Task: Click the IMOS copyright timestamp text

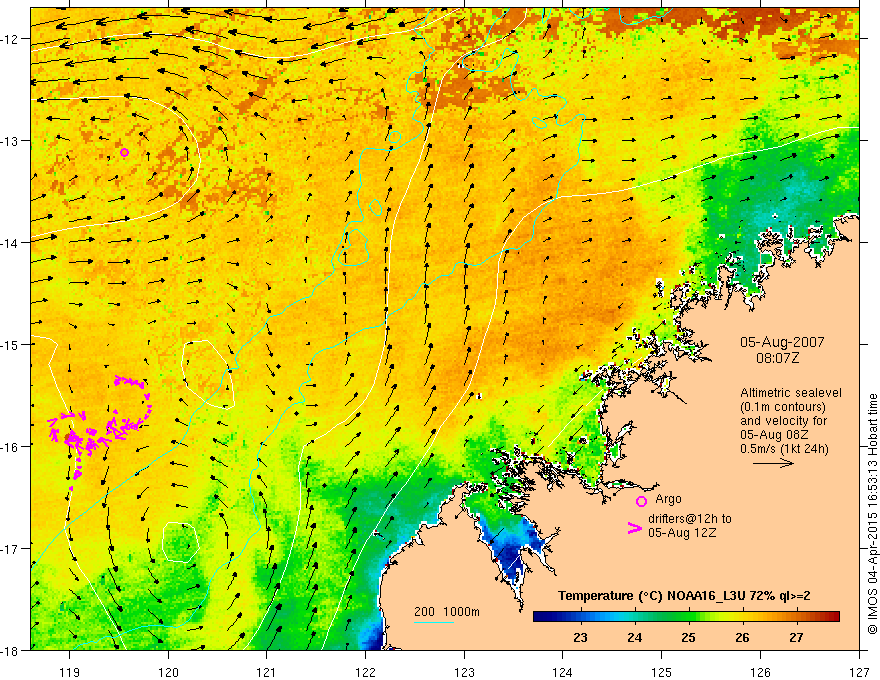Action: coord(872,515)
